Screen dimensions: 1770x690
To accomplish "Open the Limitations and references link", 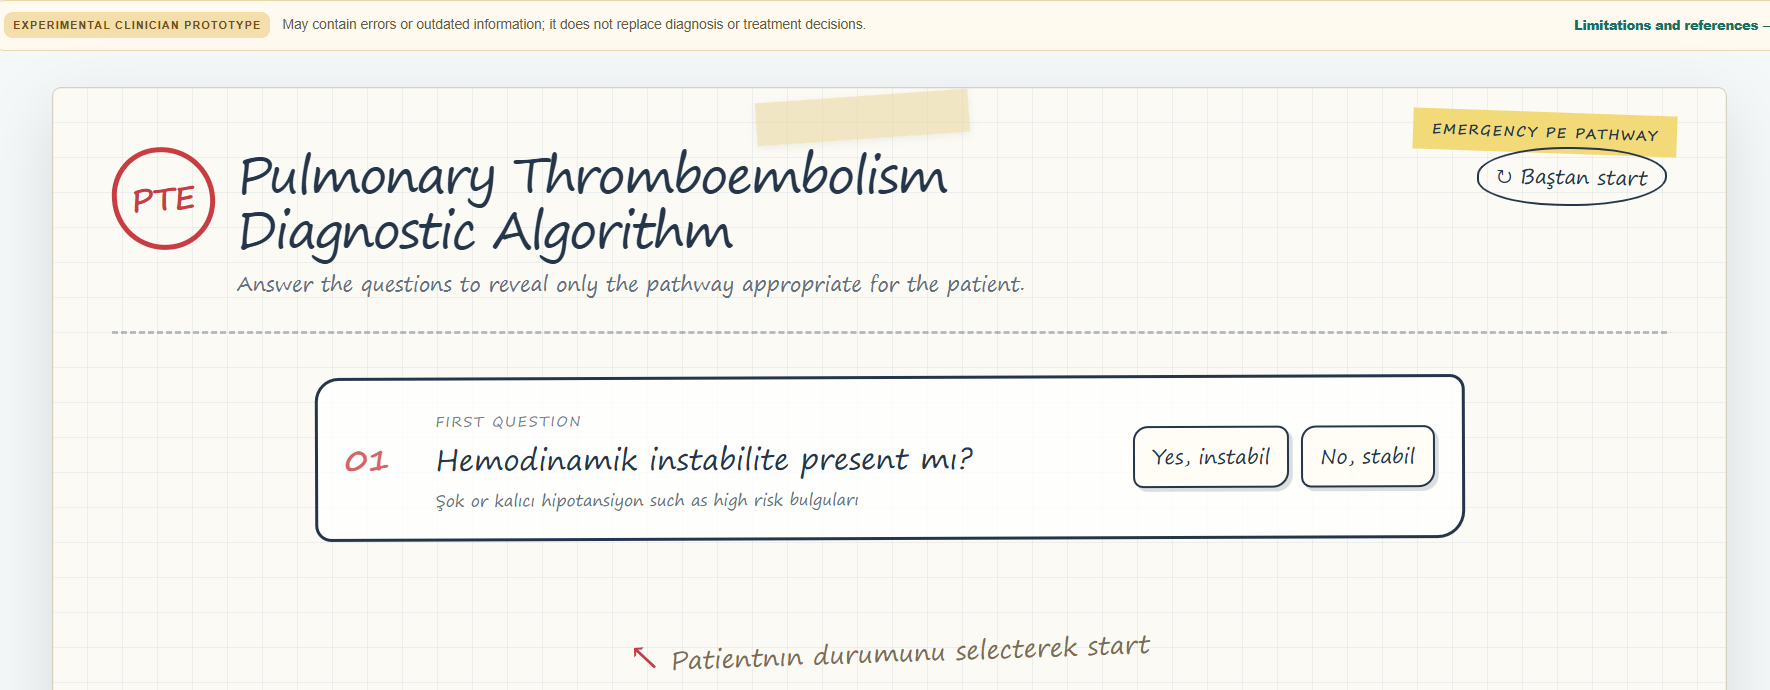I will point(1665,25).
